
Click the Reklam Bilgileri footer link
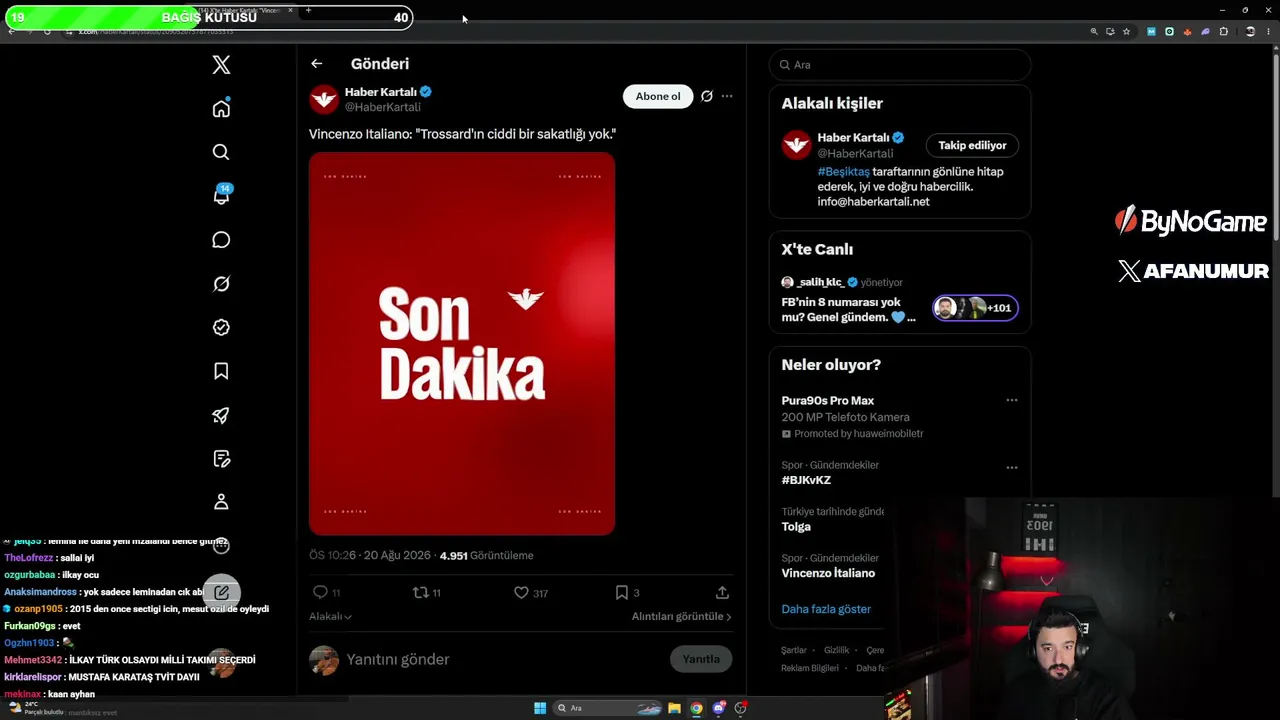[810, 668]
